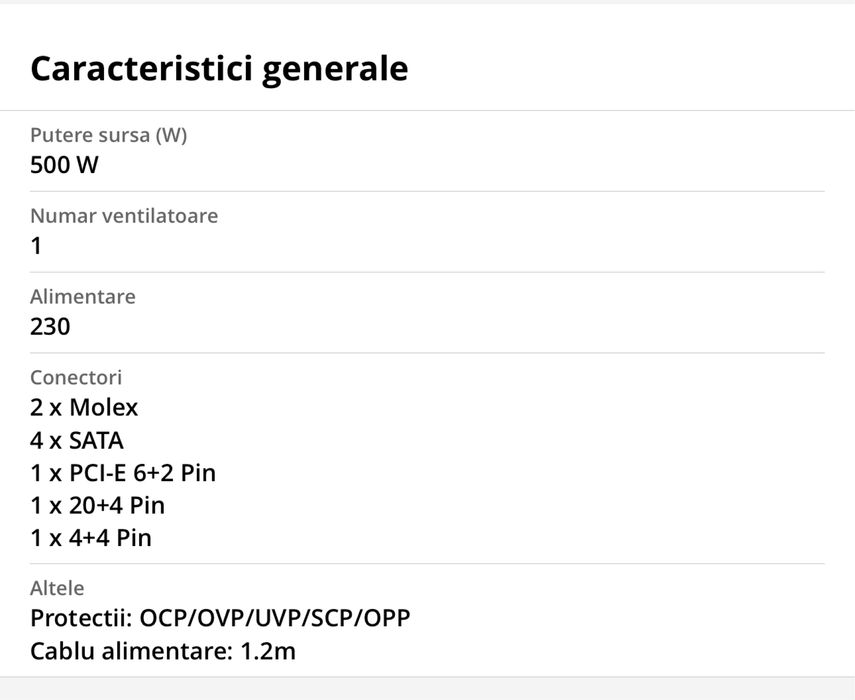This screenshot has width=855, height=700.
Task: Click the Caracteristici generale heading
Action: [219, 68]
